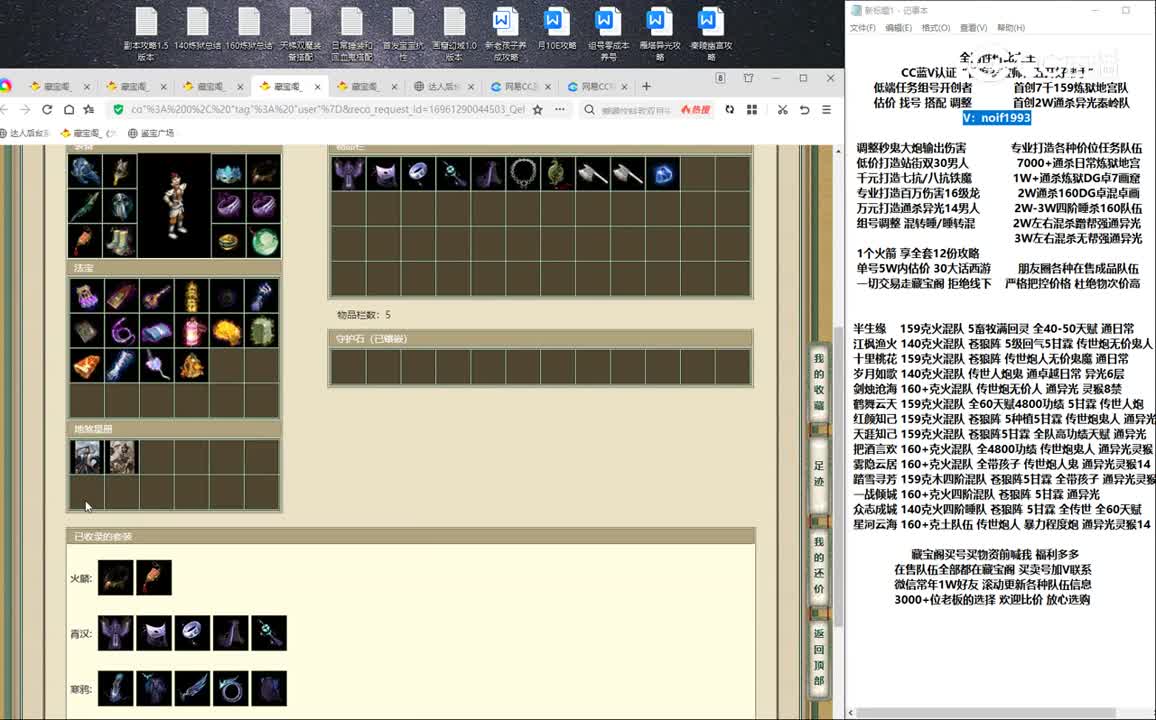The image size is (1156, 720).
Task: Open Notepad 查看(V) menu
Action: click(x=973, y=27)
